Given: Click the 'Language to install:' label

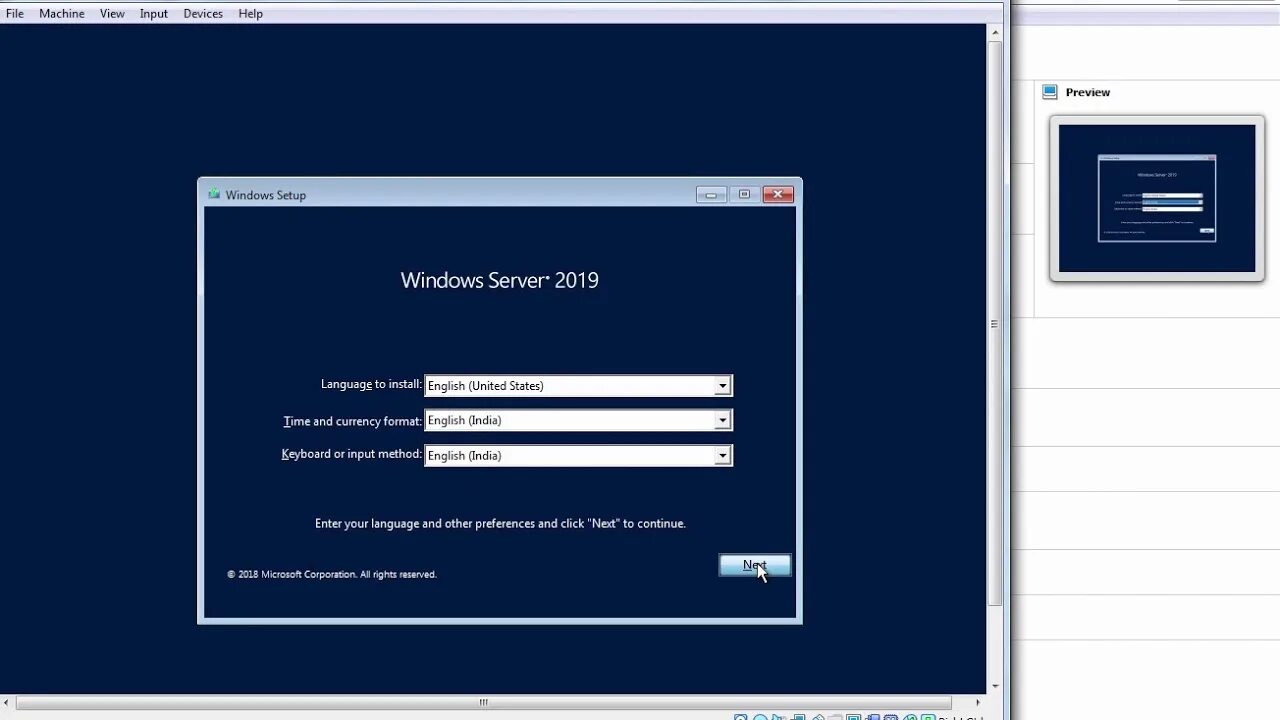Looking at the screenshot, I should pyautogui.click(x=371, y=384).
